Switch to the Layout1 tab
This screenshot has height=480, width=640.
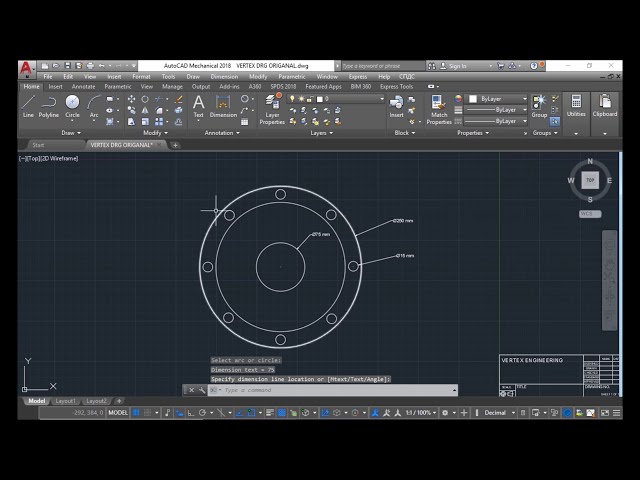pos(65,401)
